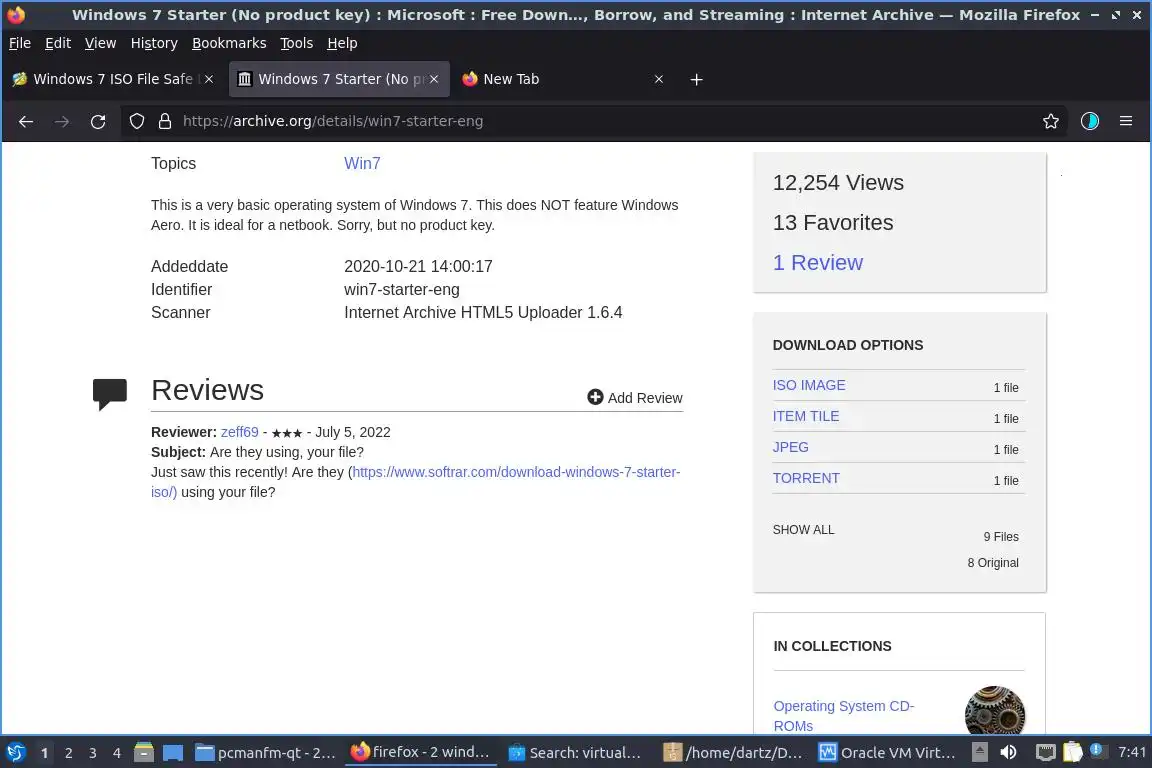This screenshot has width=1152, height=768.
Task: Switch to the firefox taskbar entry
Action: click(x=420, y=753)
